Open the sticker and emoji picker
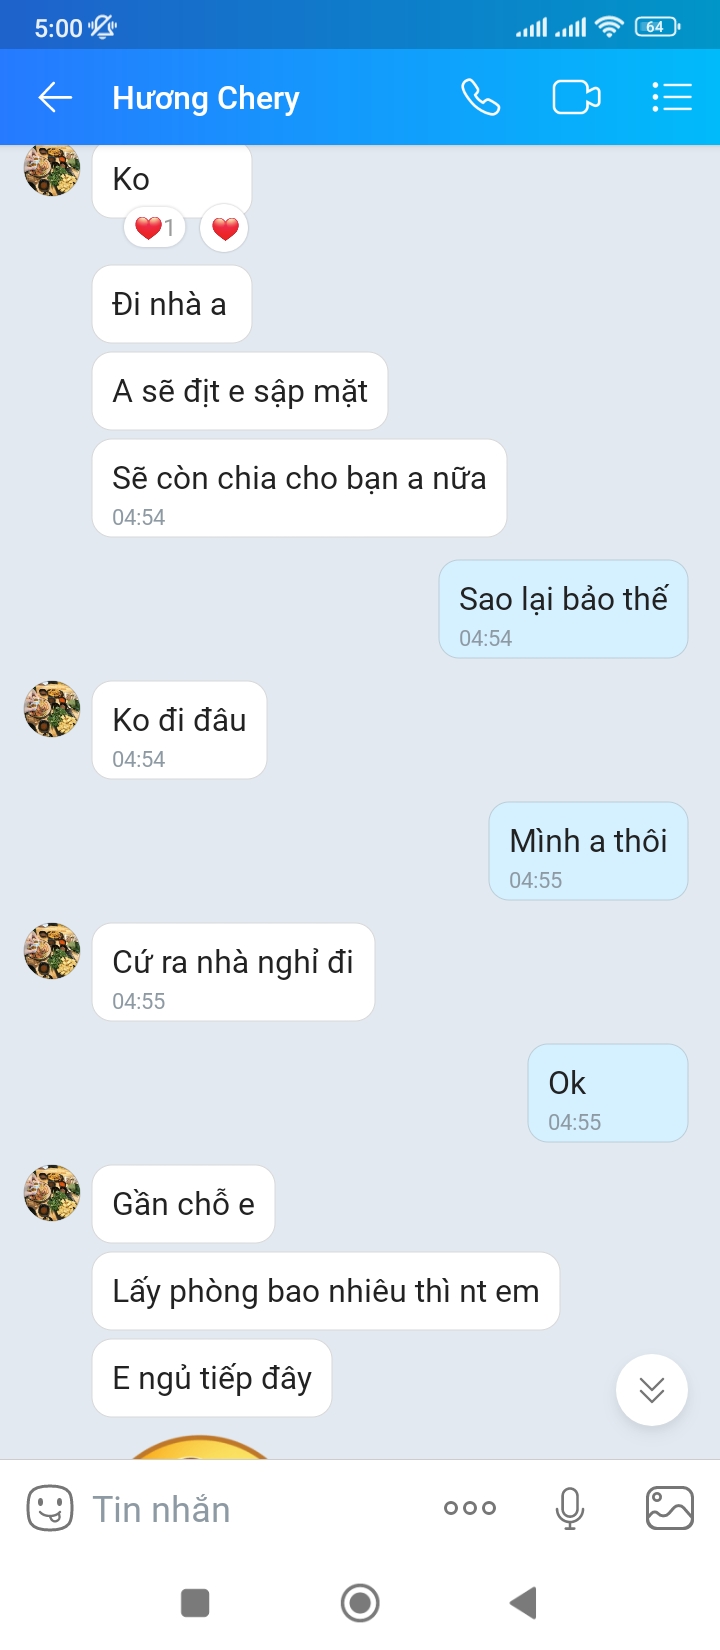 tap(50, 1508)
